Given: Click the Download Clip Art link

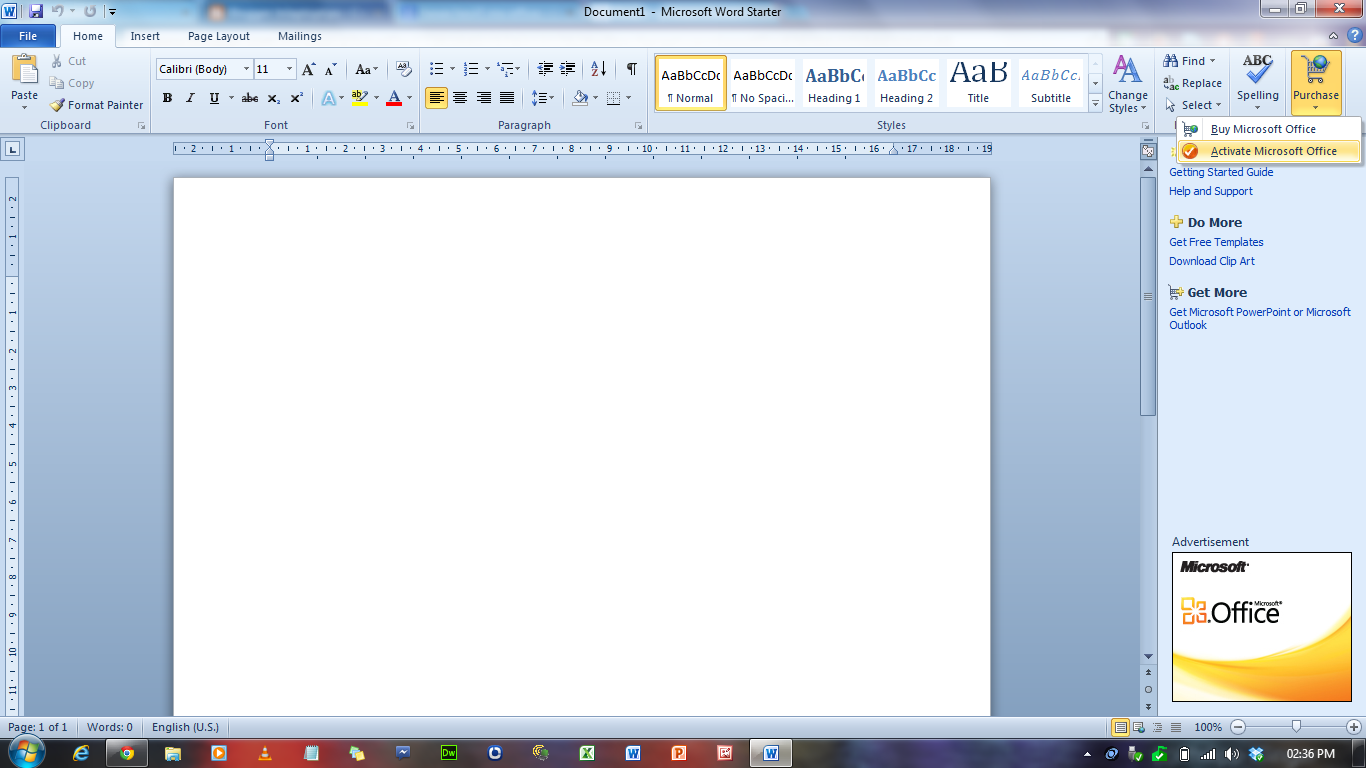Looking at the screenshot, I should 1212,261.
